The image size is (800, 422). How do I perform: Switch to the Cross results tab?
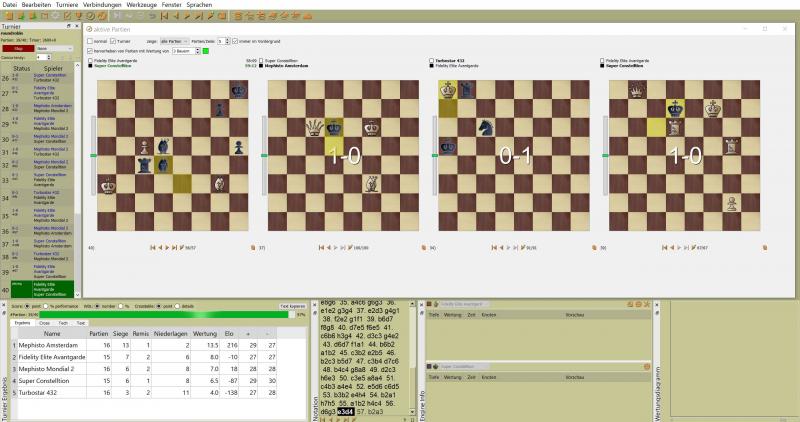click(44, 323)
